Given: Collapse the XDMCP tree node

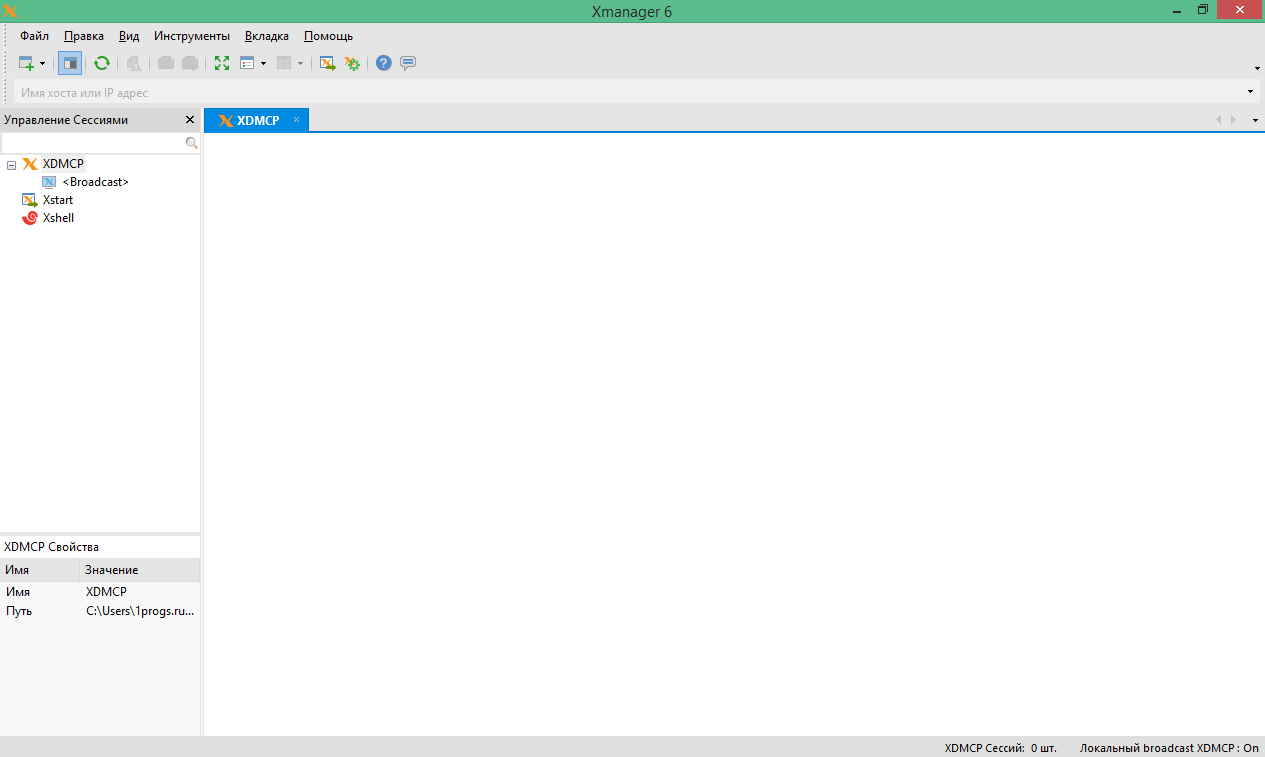Looking at the screenshot, I should [11, 164].
